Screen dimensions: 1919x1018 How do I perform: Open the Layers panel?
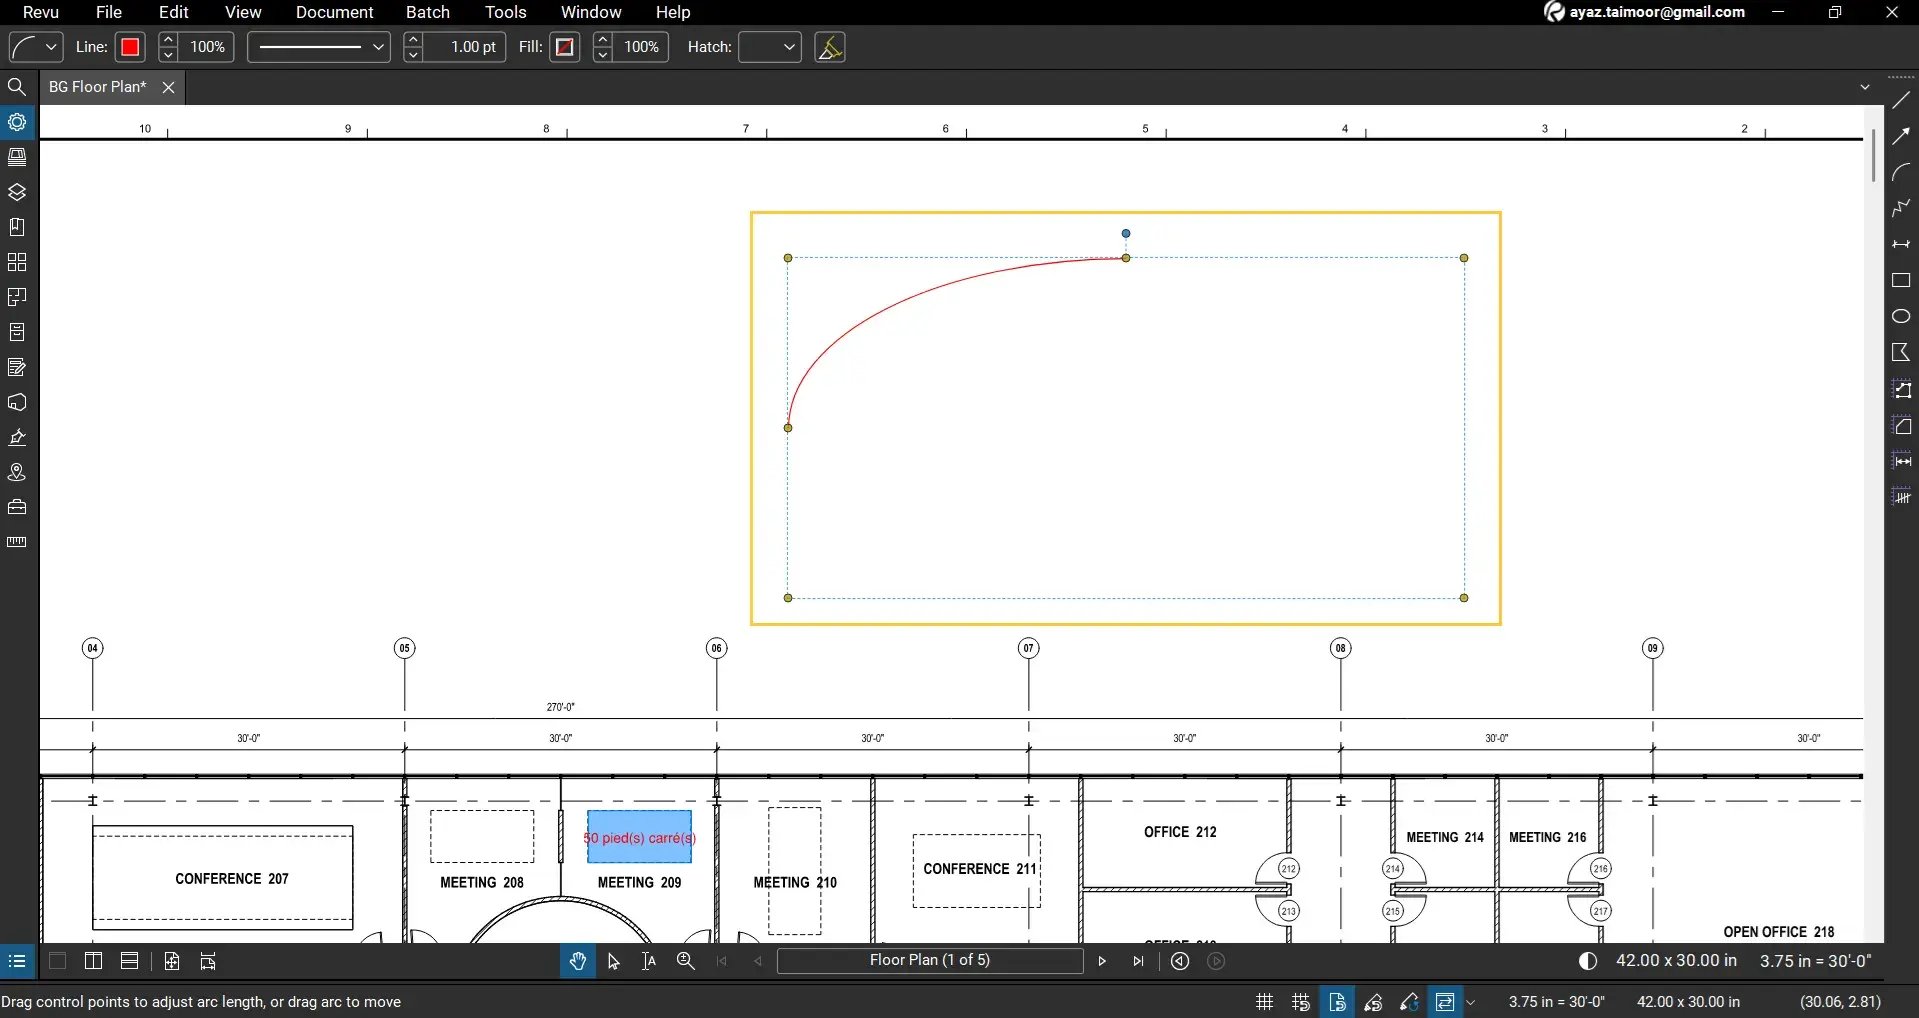[17, 192]
